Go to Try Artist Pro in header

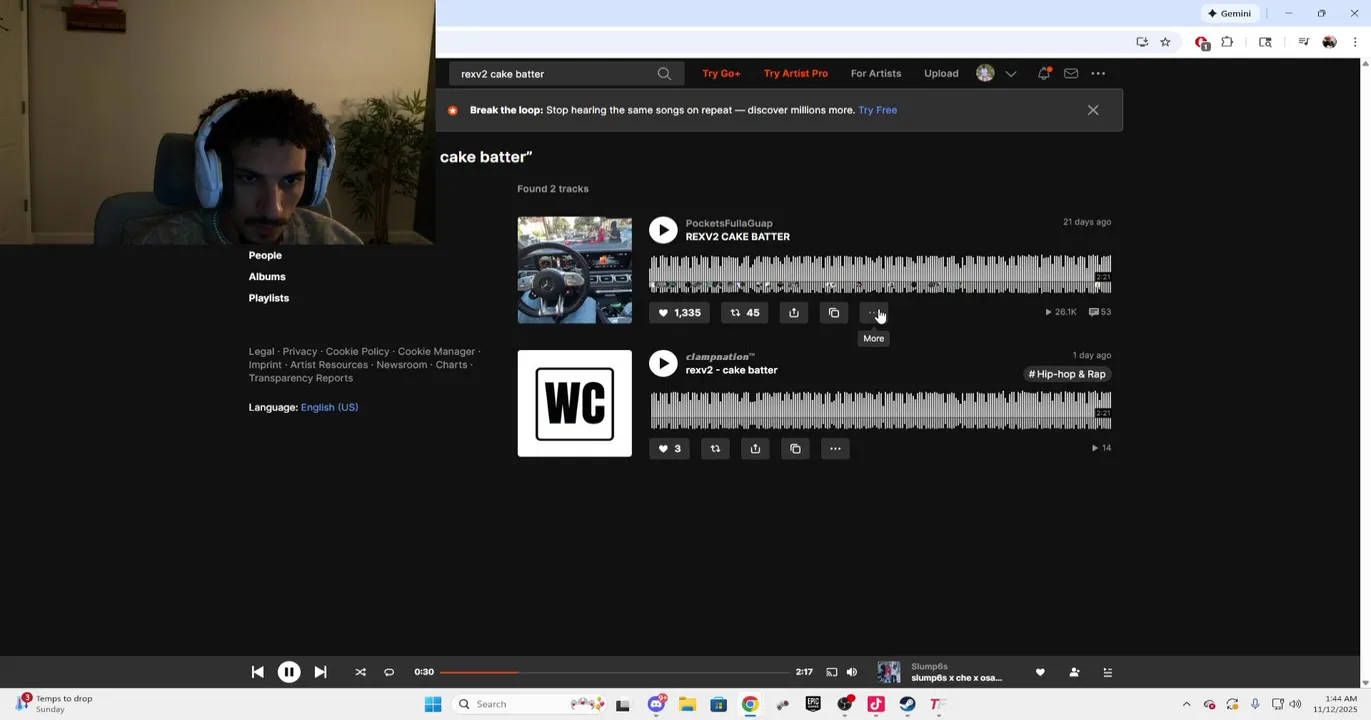click(x=795, y=74)
